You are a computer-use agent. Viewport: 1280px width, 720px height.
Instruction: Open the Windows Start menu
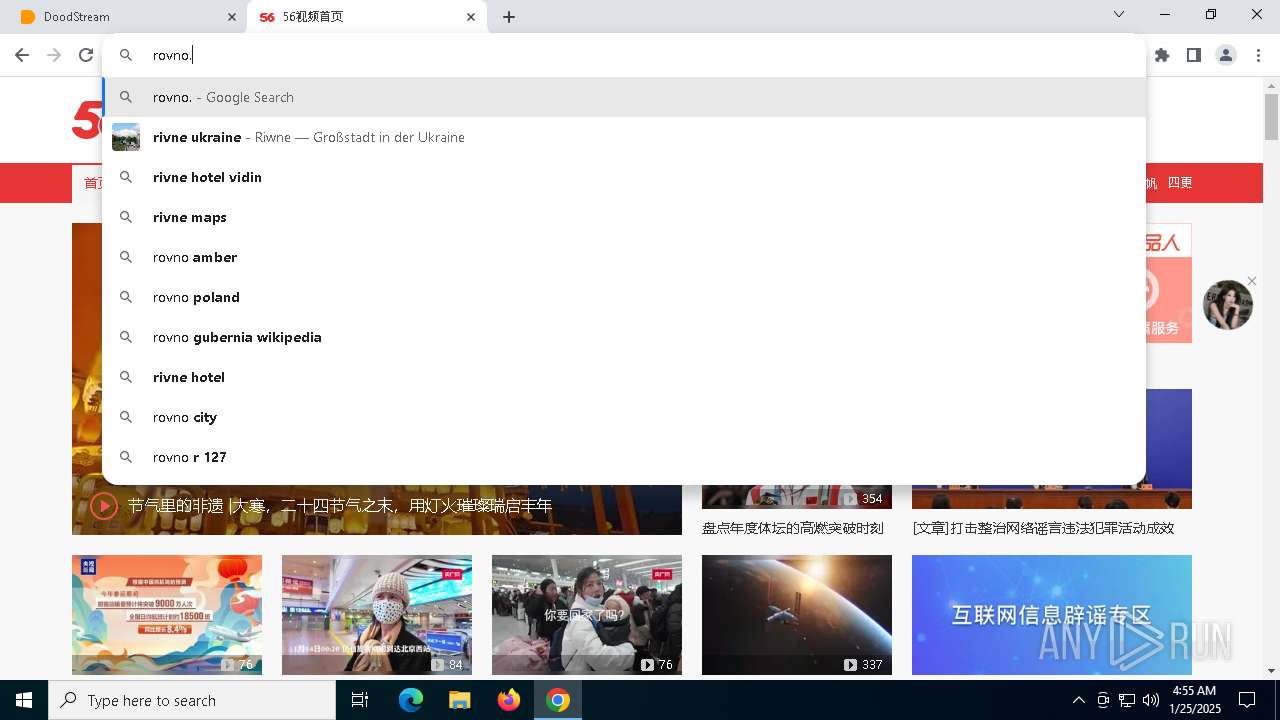(x=24, y=700)
